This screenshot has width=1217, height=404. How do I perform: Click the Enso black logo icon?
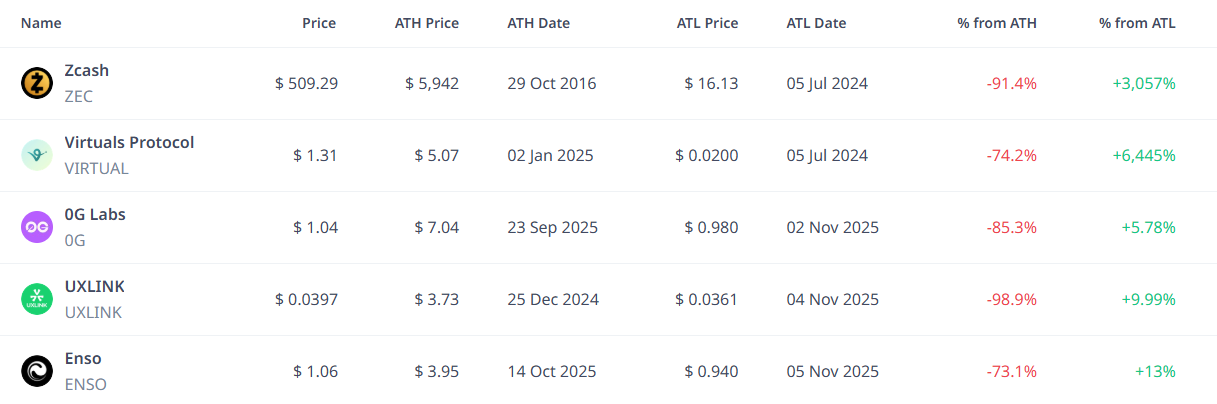37,371
